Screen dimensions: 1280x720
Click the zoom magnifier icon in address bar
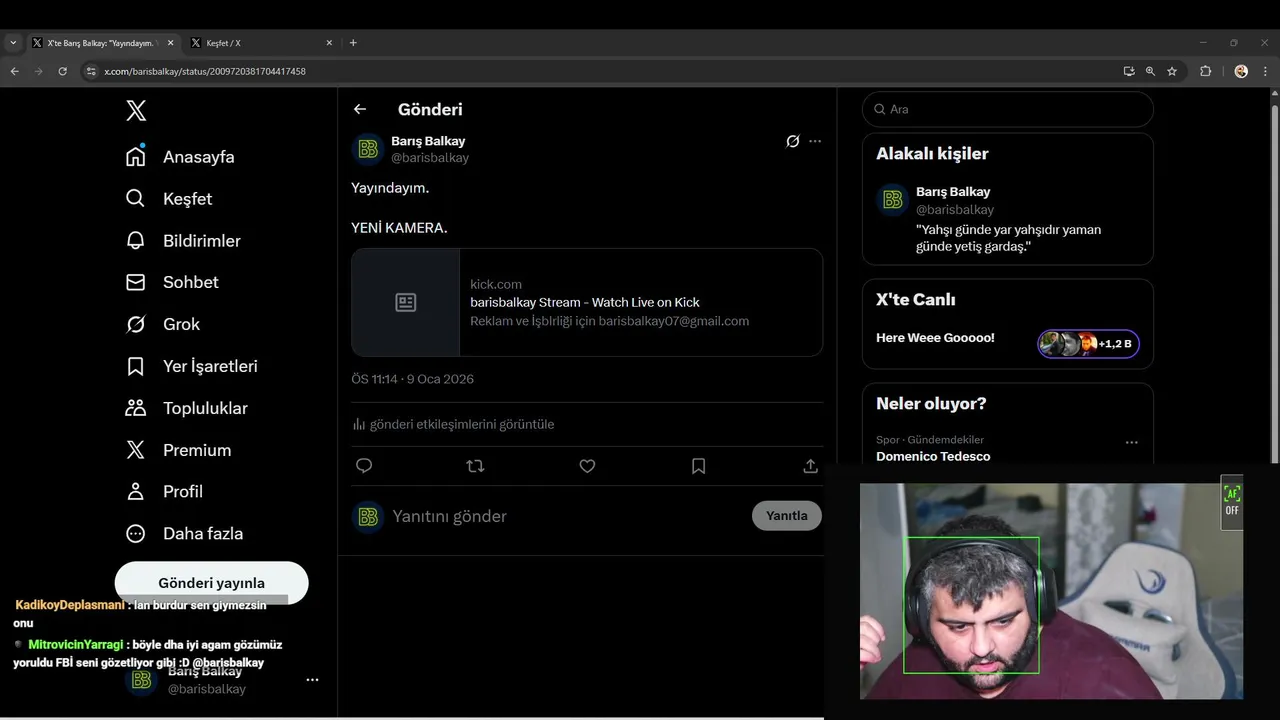[1150, 71]
